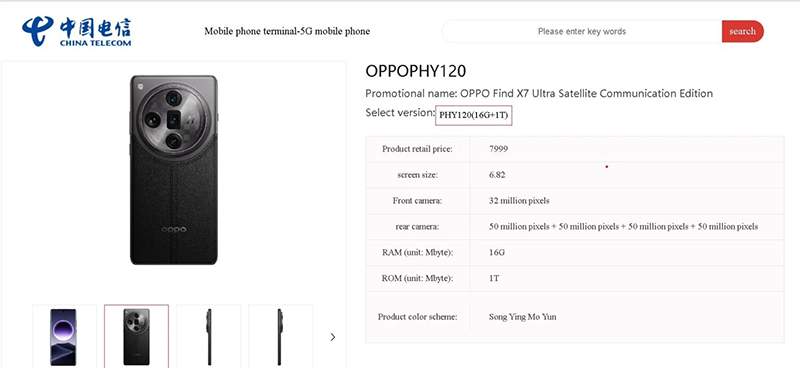Click the product retail price 7999 value

coord(498,149)
